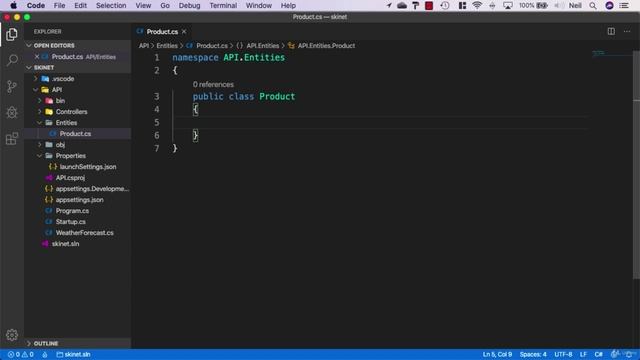
Task: Open the Explorer view in activity bar
Action: [12, 34]
